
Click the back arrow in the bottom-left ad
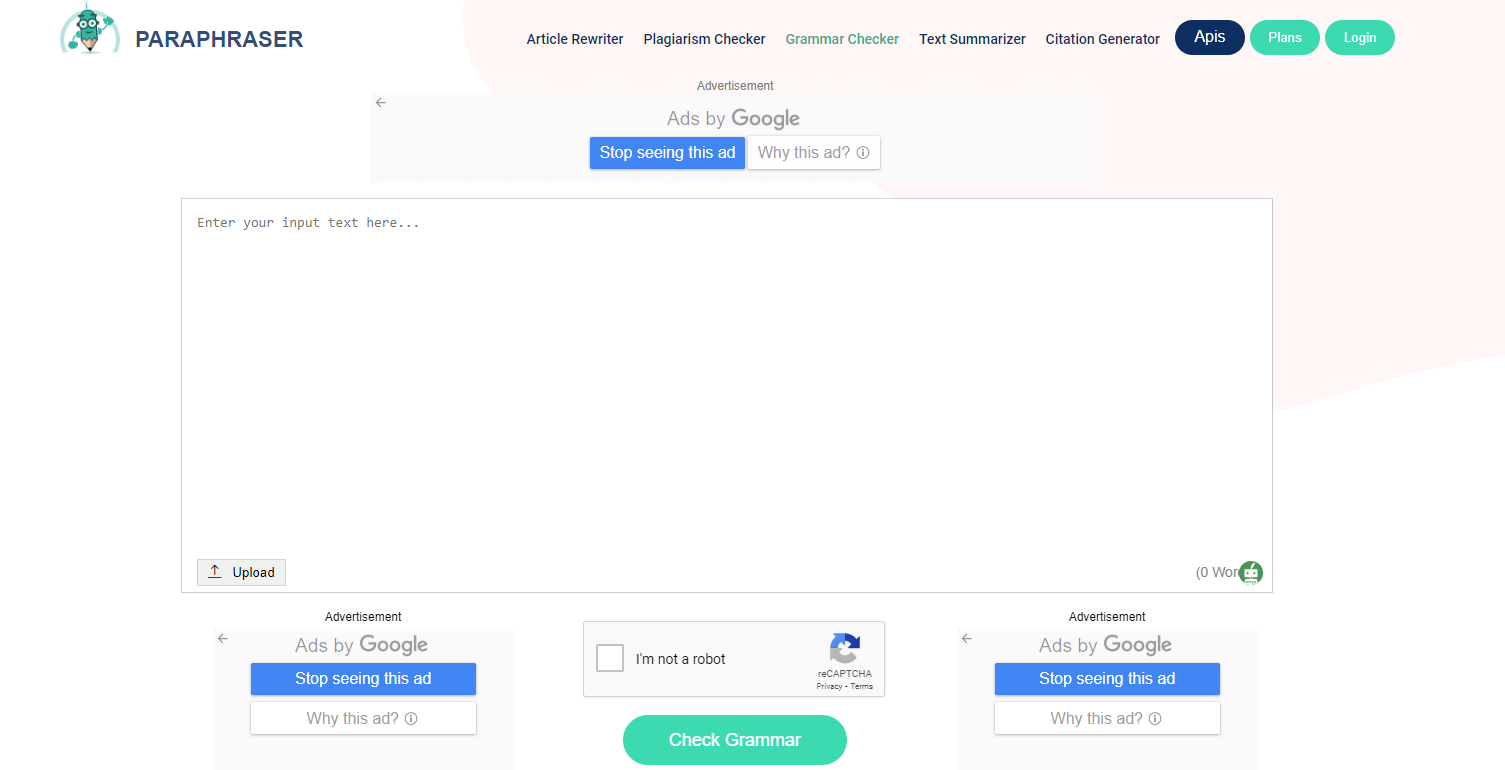(223, 638)
